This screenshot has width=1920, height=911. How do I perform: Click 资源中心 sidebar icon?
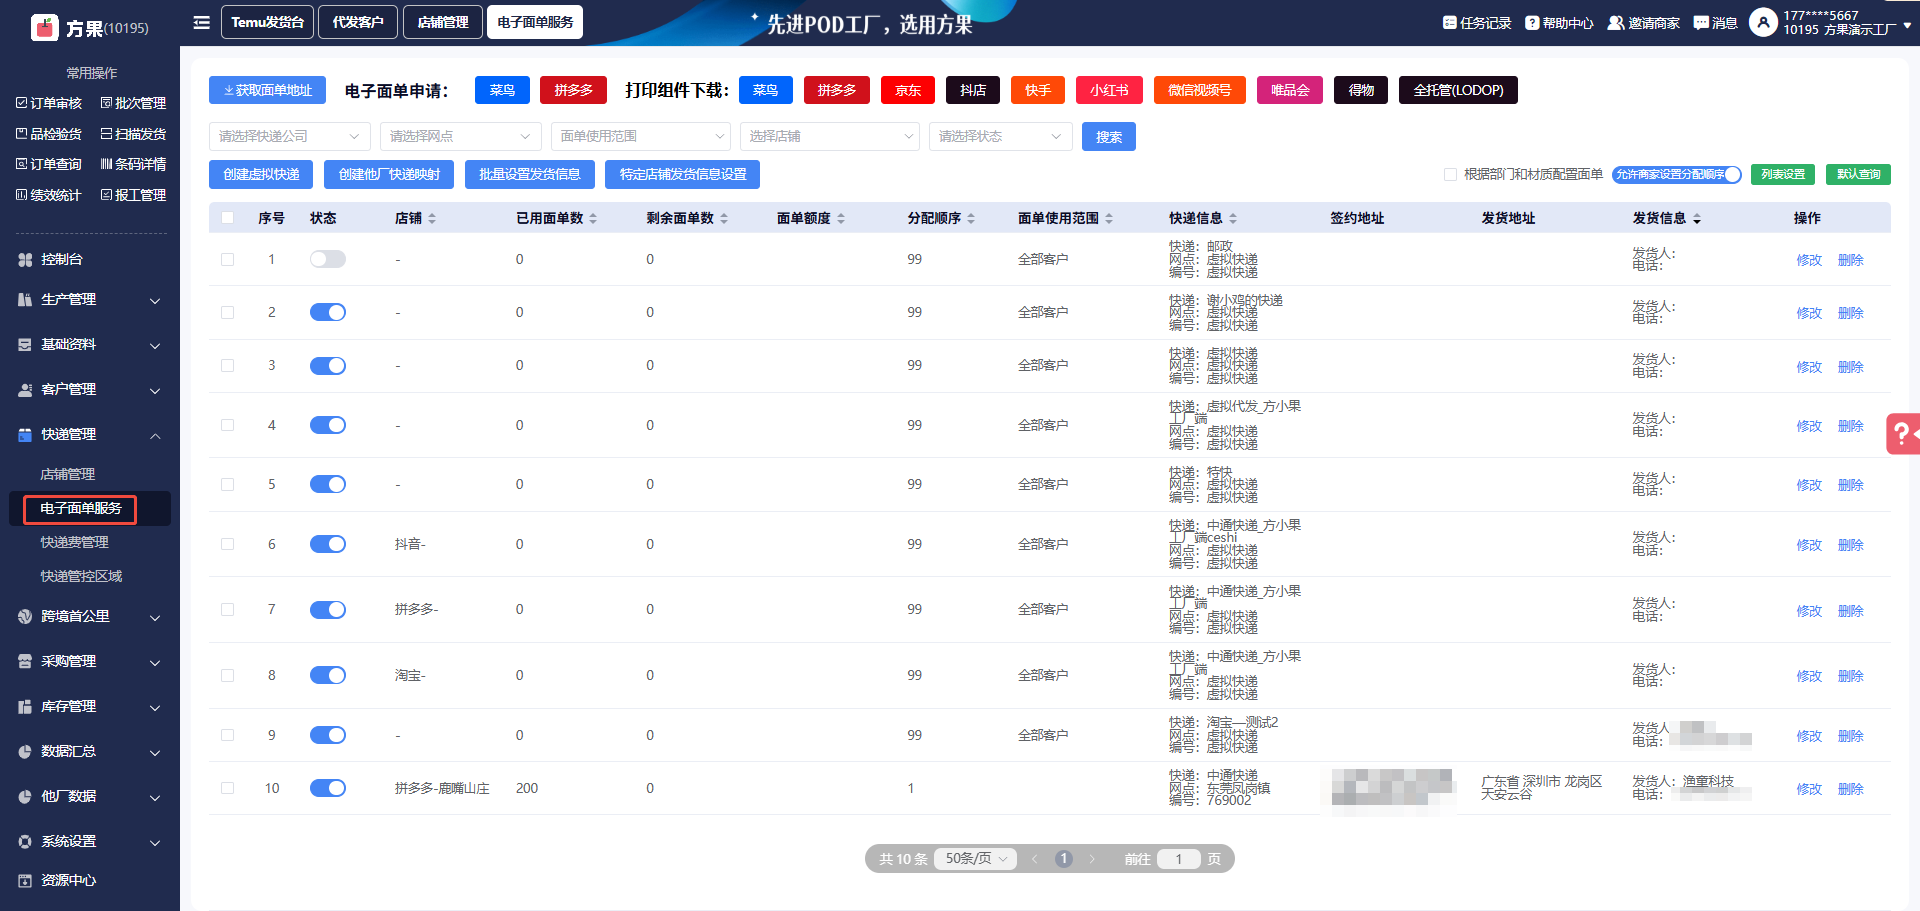tap(25, 880)
